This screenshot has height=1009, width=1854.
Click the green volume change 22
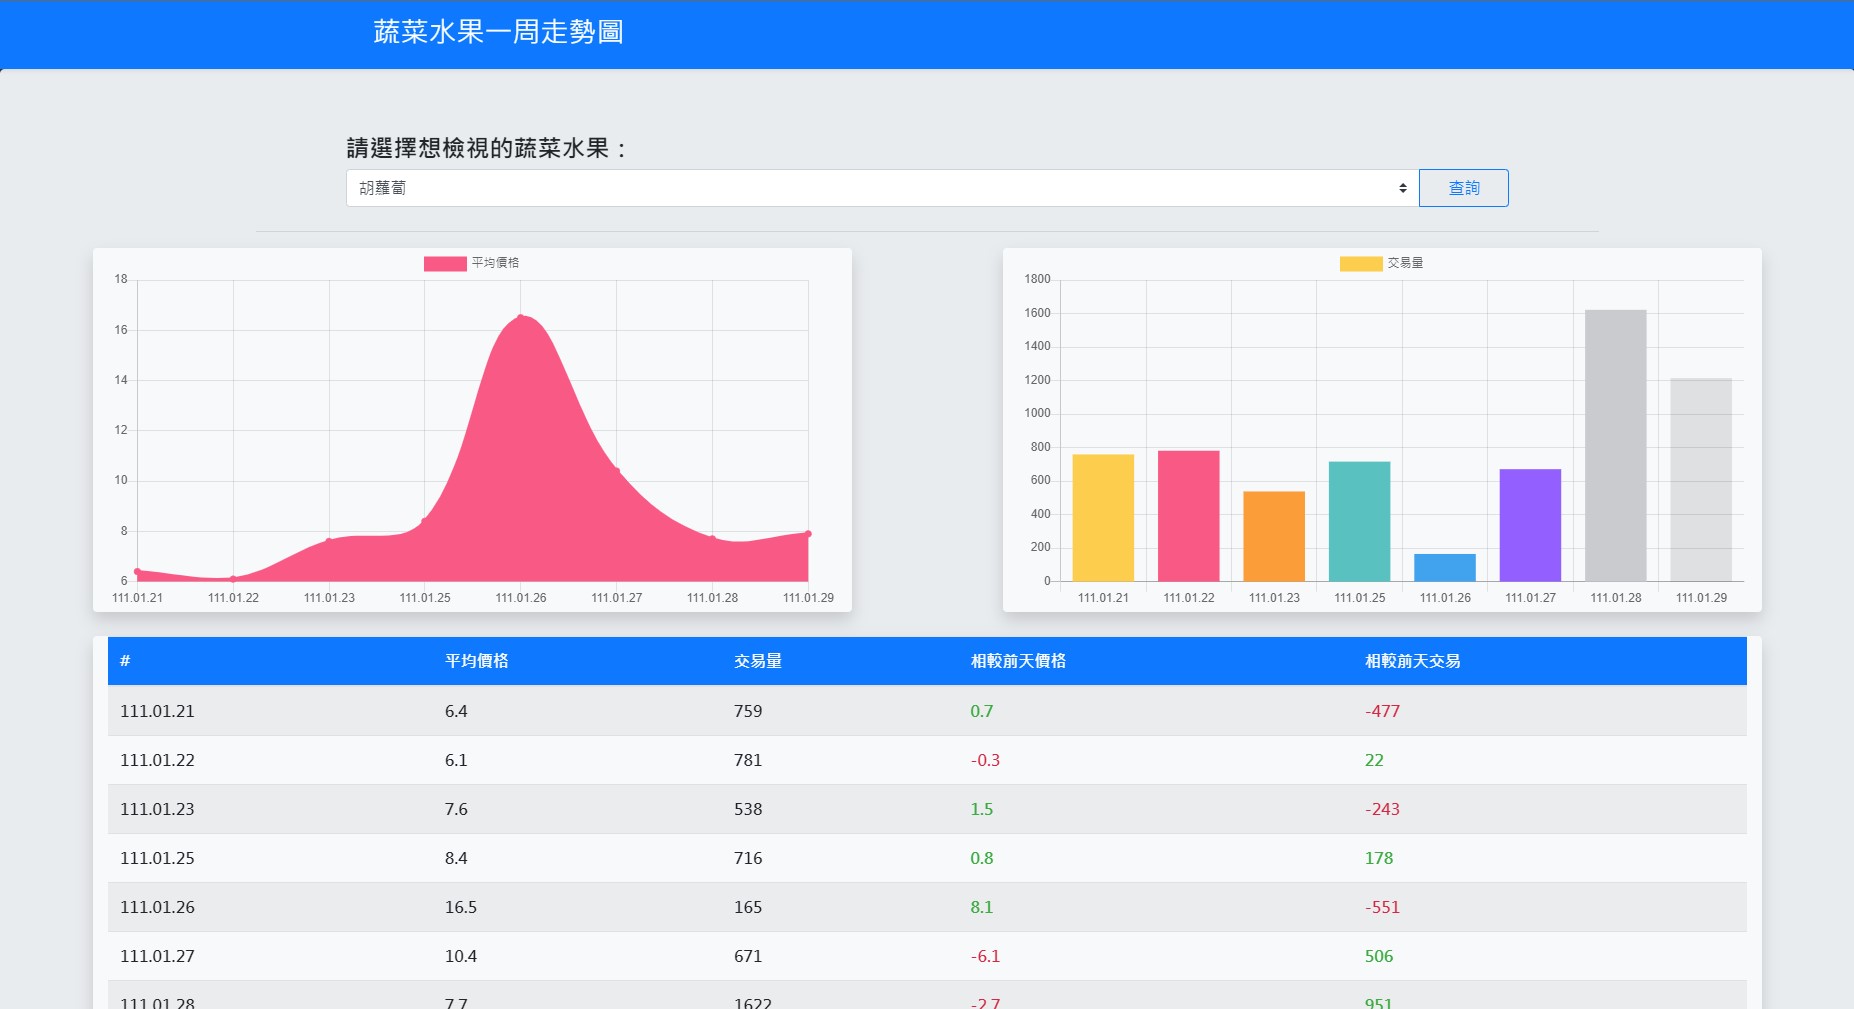point(1374,760)
